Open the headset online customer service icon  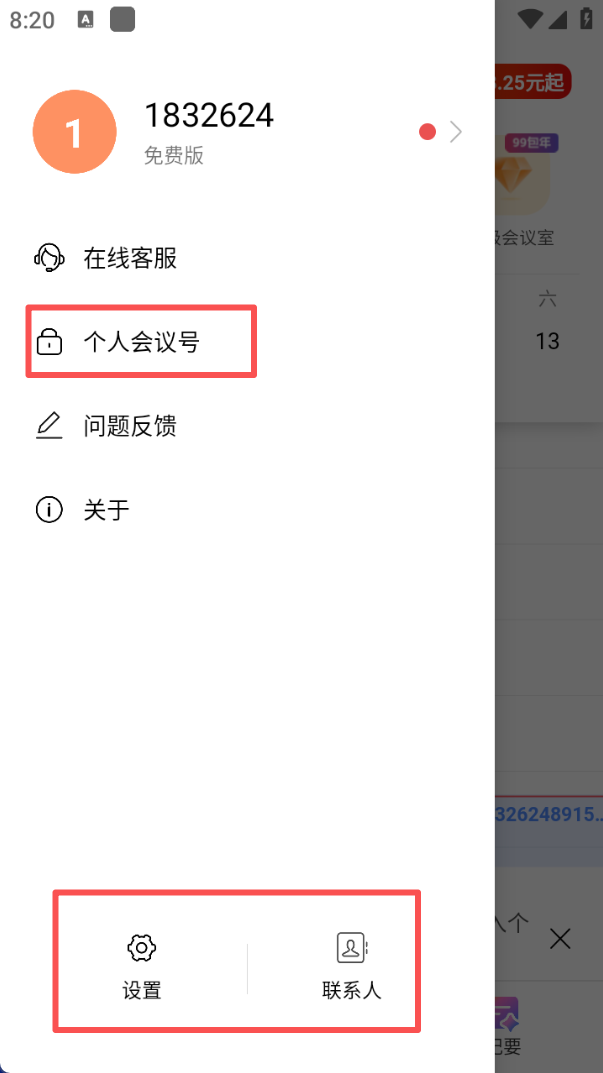(49, 258)
